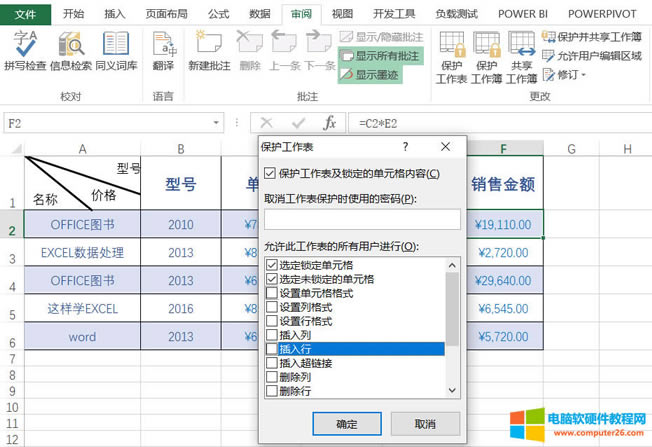Image resolution: width=652 pixels, height=447 pixels.
Task: Enable the 设置单元格格式 checkbox
Action: [272, 293]
